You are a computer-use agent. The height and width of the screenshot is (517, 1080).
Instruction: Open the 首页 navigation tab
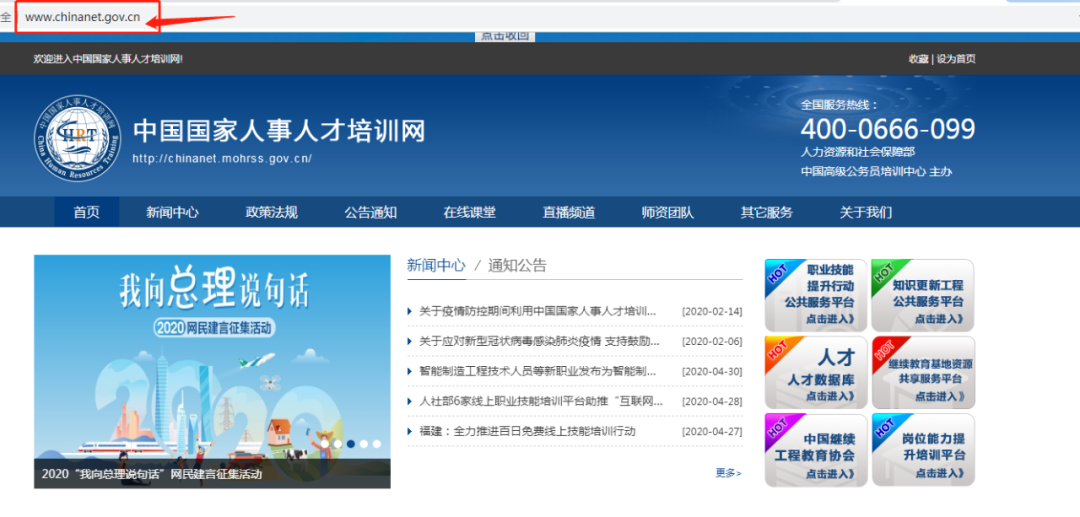pos(86,212)
